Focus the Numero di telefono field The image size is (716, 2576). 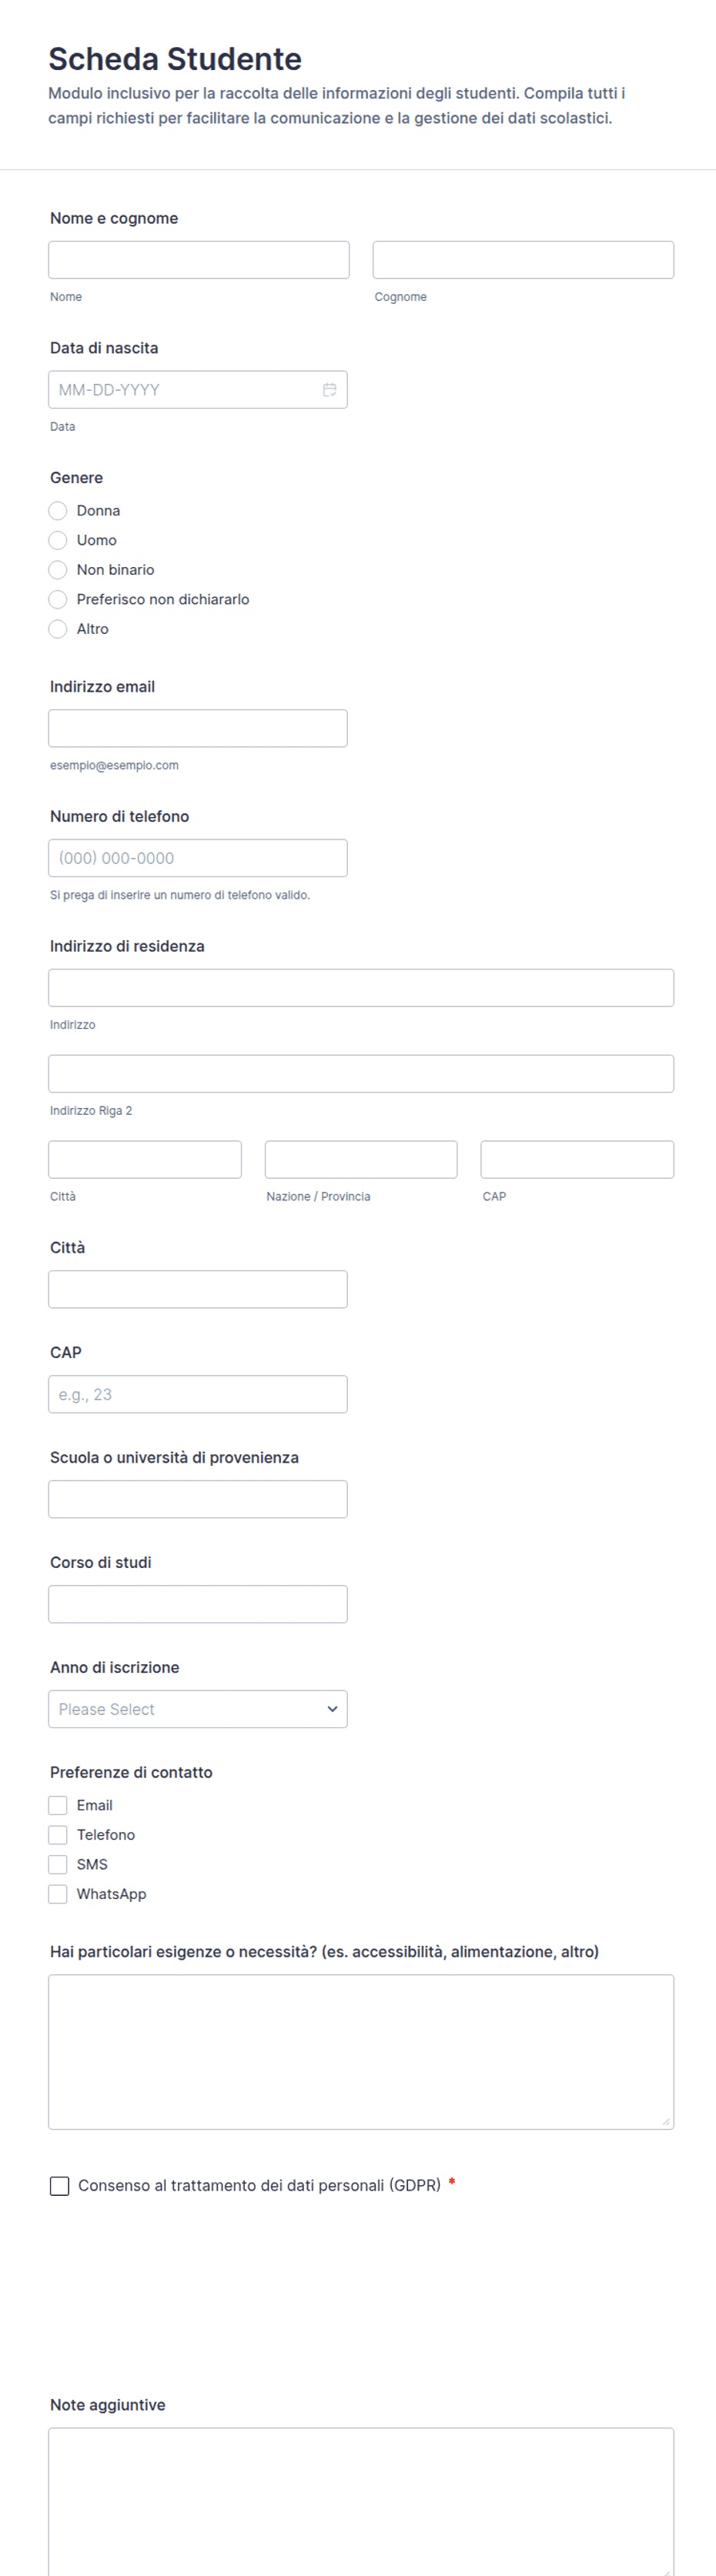(x=198, y=858)
